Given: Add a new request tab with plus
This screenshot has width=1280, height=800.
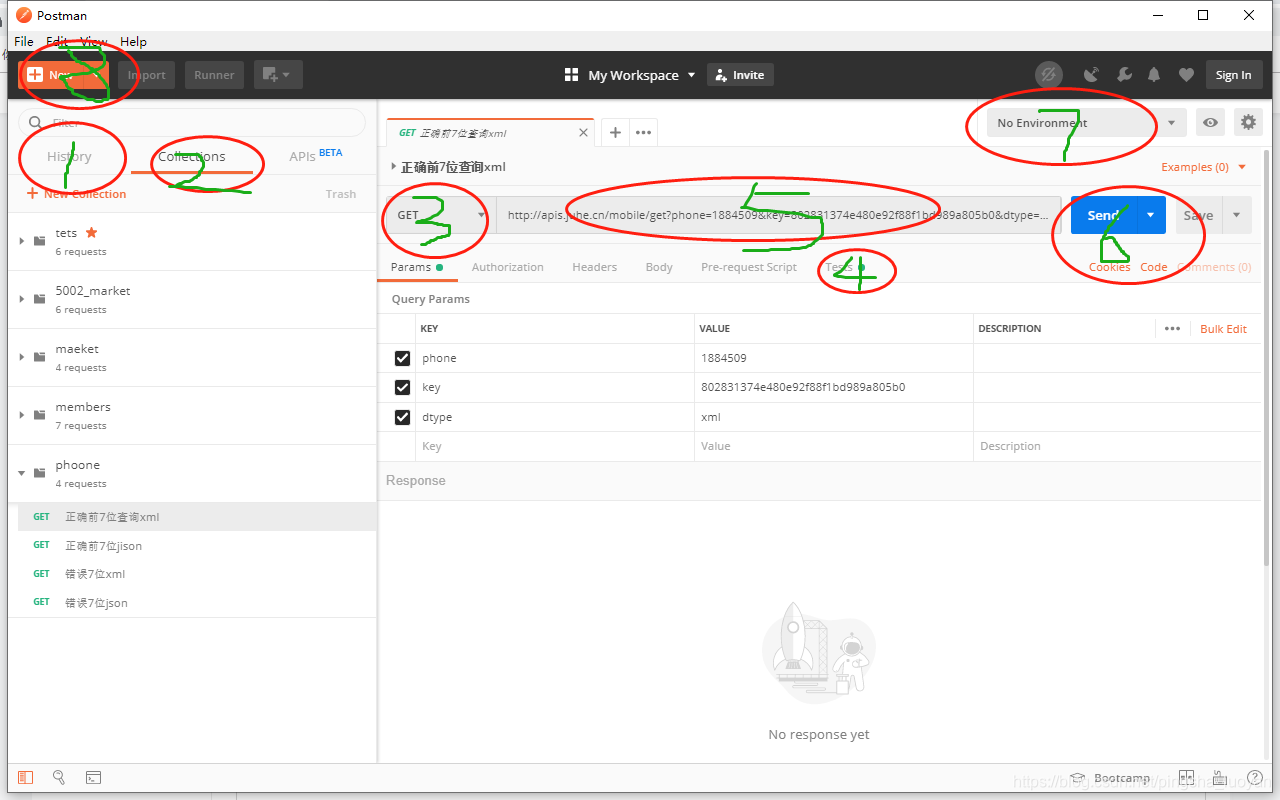Looking at the screenshot, I should [615, 132].
